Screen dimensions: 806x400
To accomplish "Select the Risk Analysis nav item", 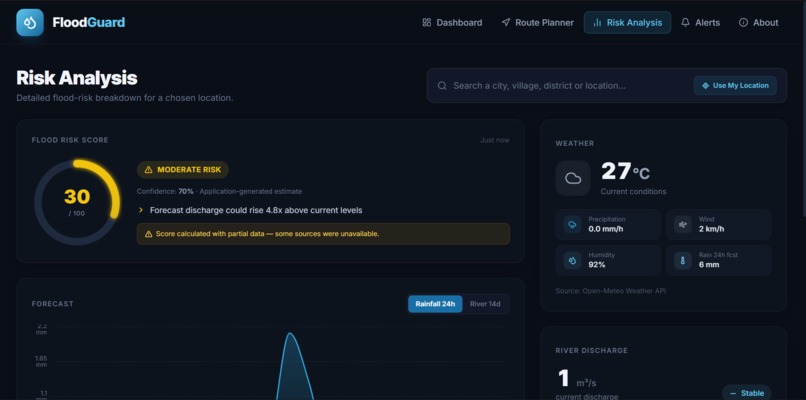I will click(627, 23).
